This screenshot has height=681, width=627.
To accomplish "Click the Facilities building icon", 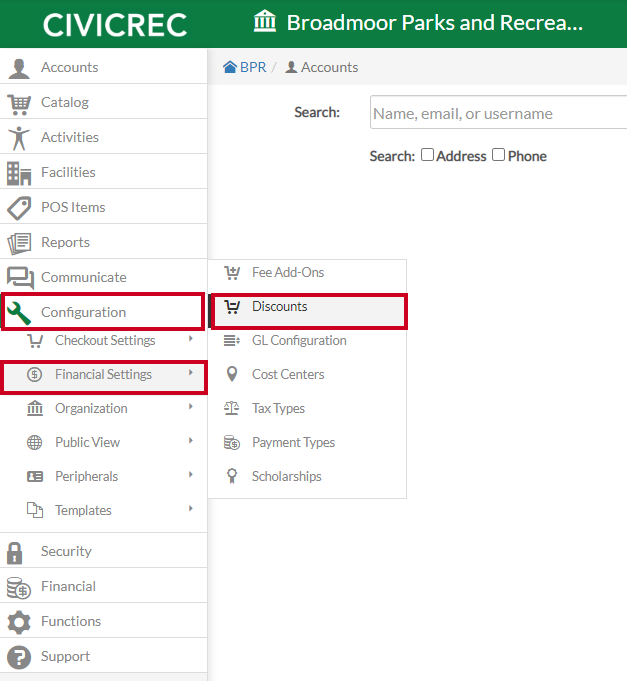I will 19,173.
